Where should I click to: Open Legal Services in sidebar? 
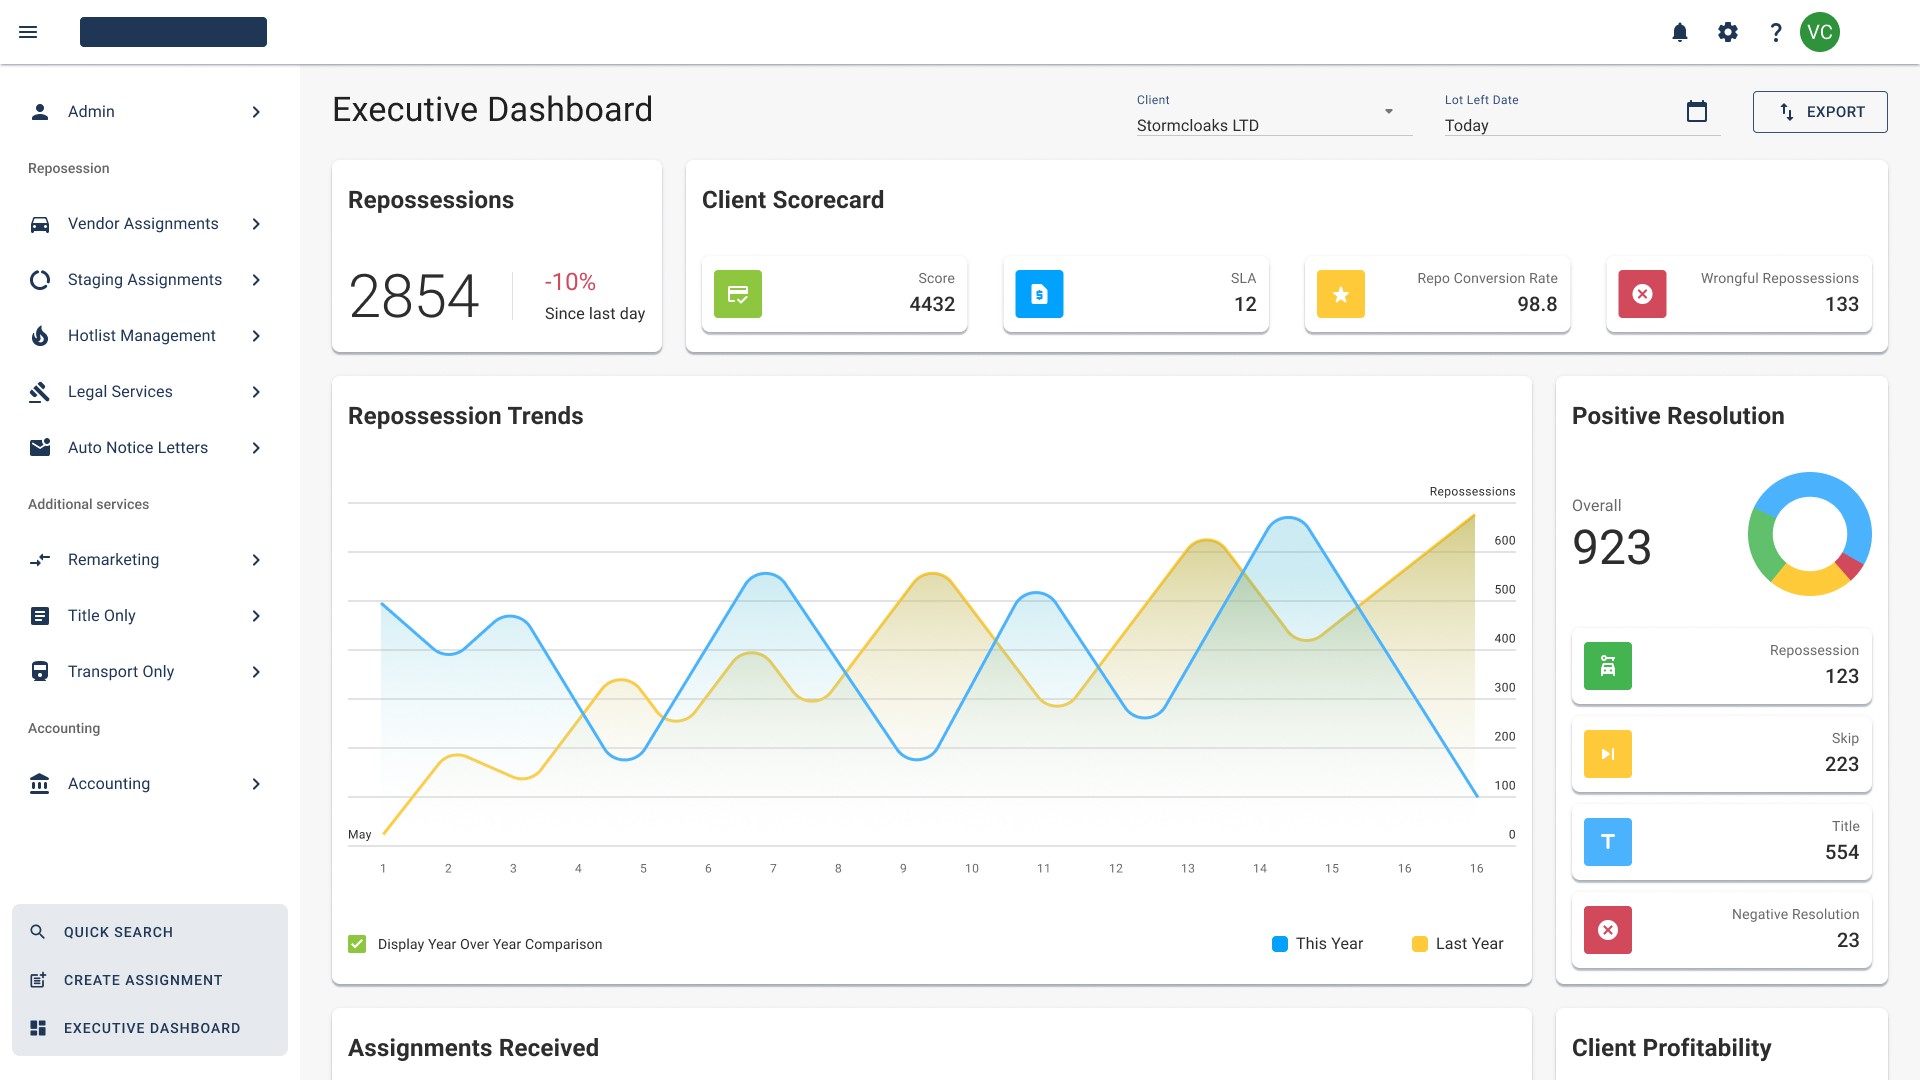coord(120,392)
